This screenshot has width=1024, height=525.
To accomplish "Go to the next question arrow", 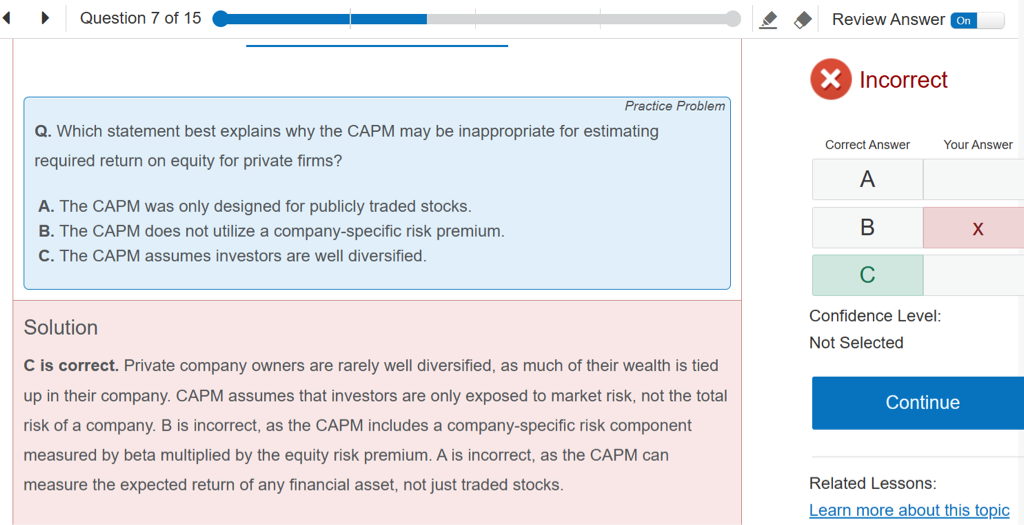I will 45,18.
